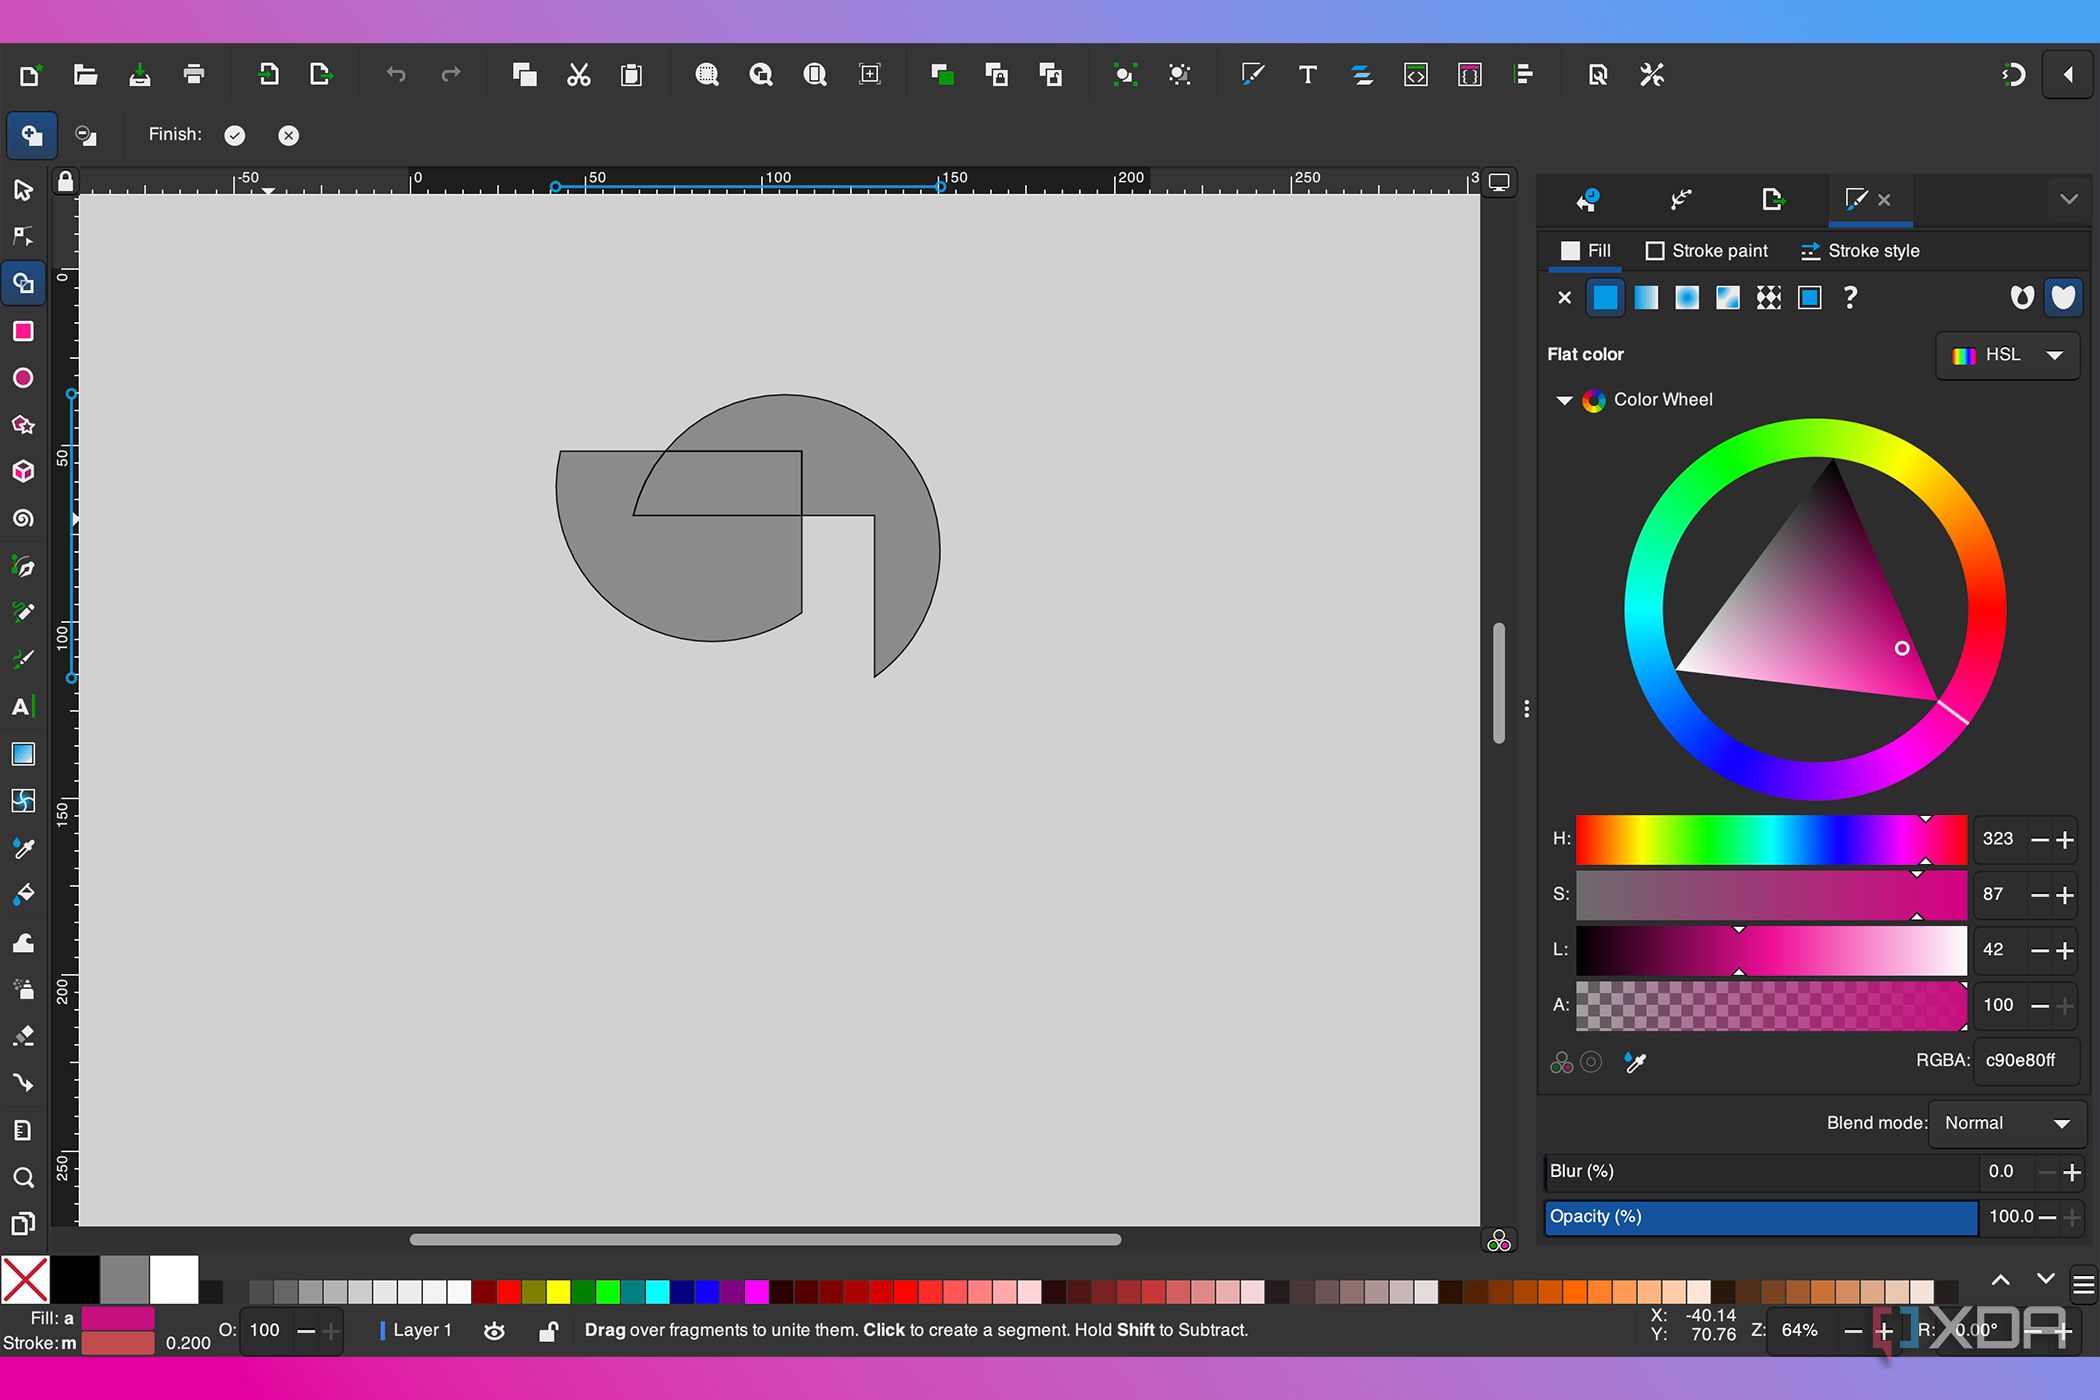2100x1400 pixels.
Task: Select the Paint Bucket tool
Action: click(x=23, y=894)
